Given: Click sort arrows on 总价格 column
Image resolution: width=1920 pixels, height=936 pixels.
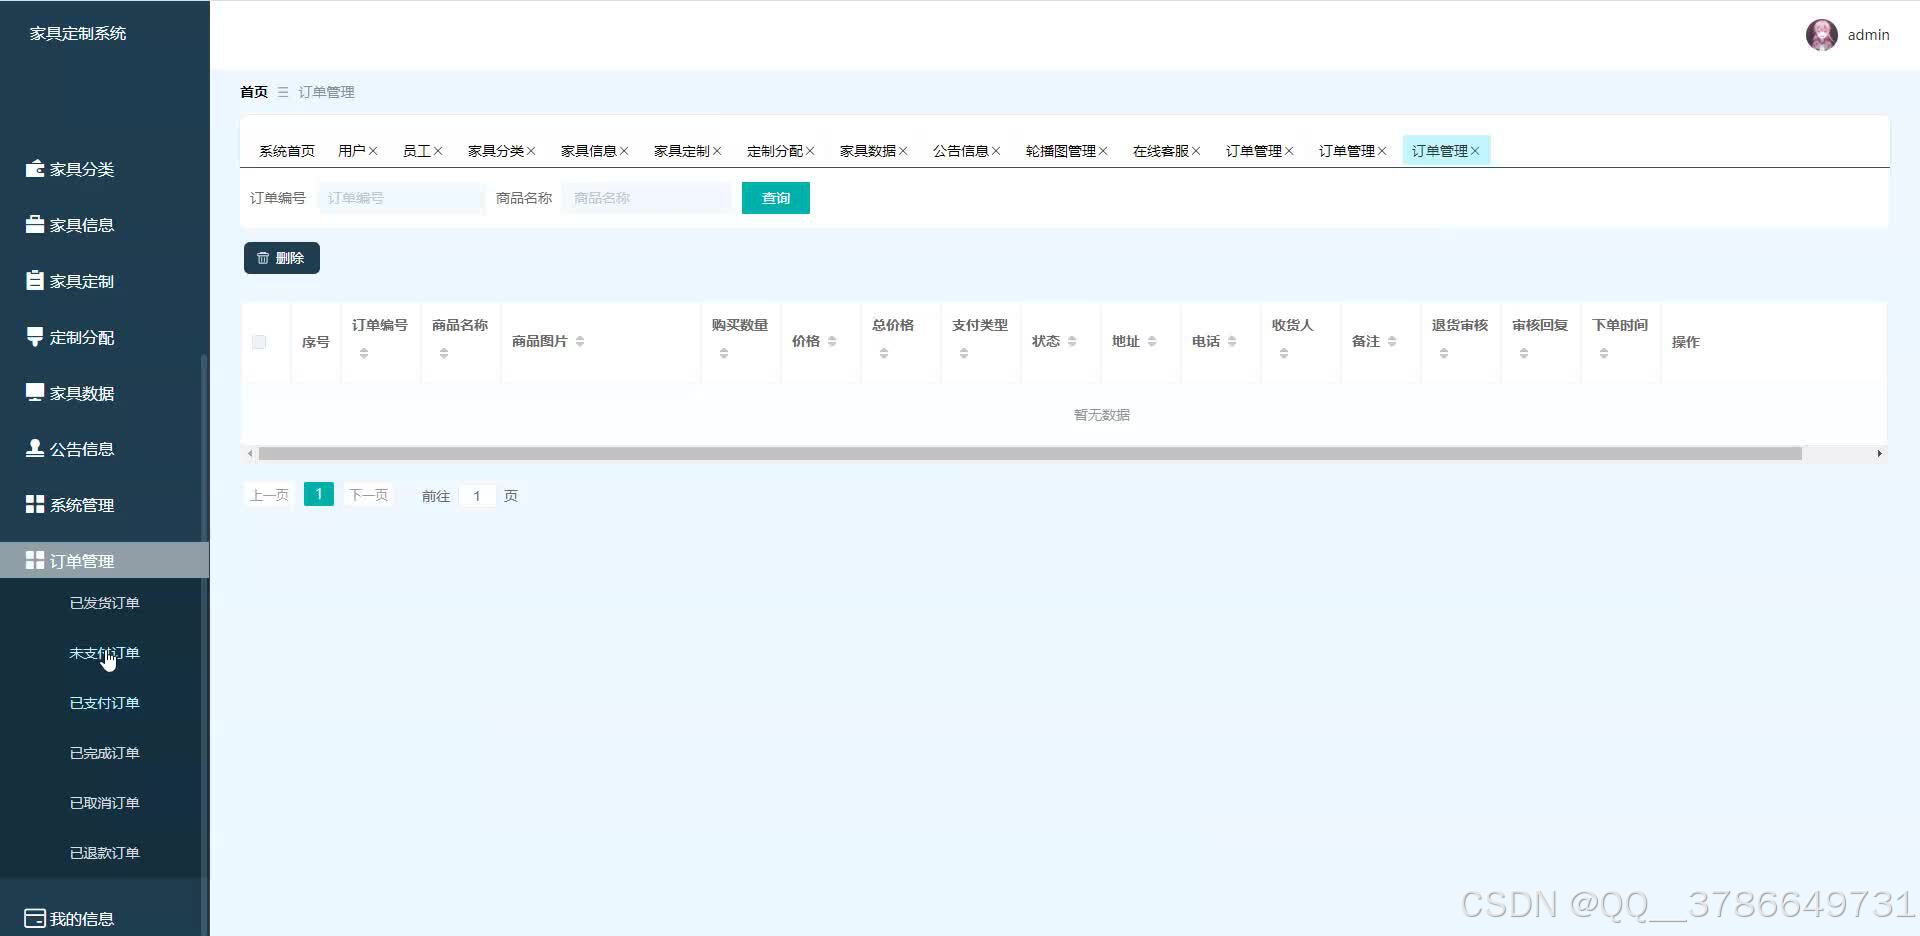Looking at the screenshot, I should point(884,353).
